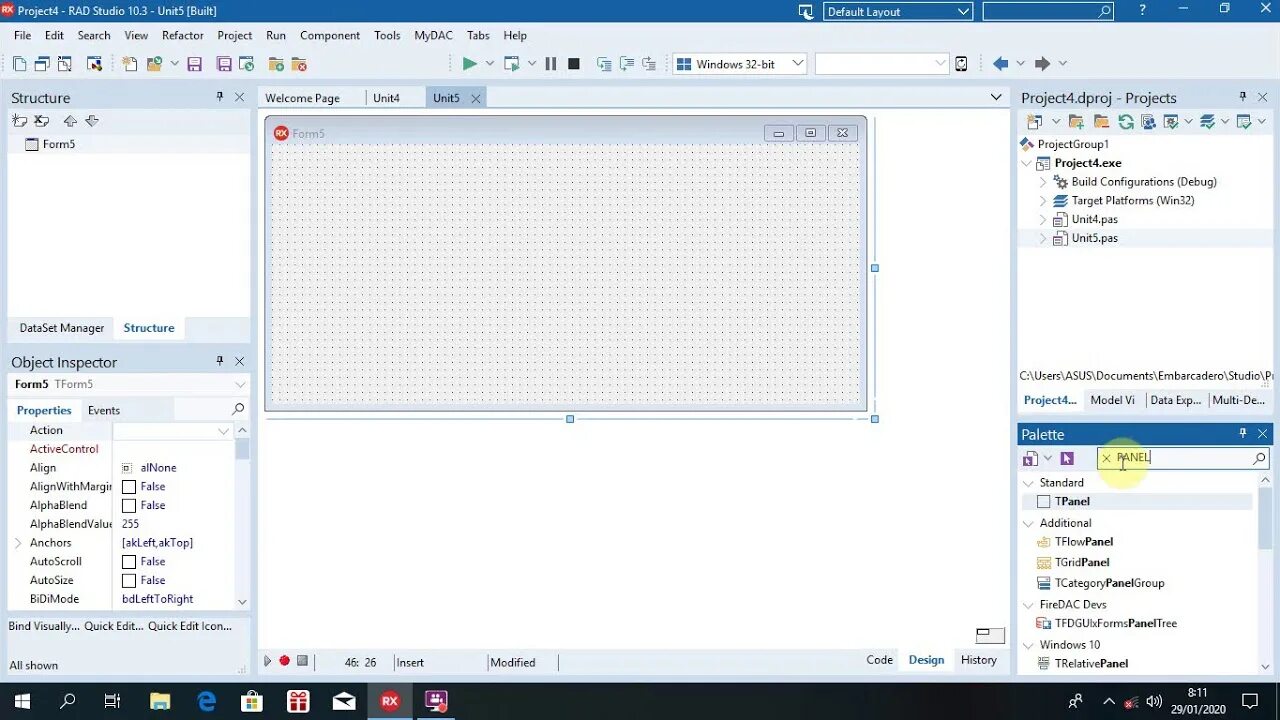The image size is (1280, 720).
Task: Select Form5 in the Structure tree
Action: (x=59, y=144)
